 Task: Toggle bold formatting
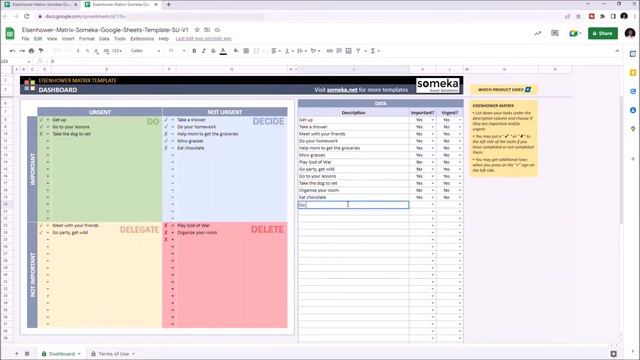[x=194, y=51]
